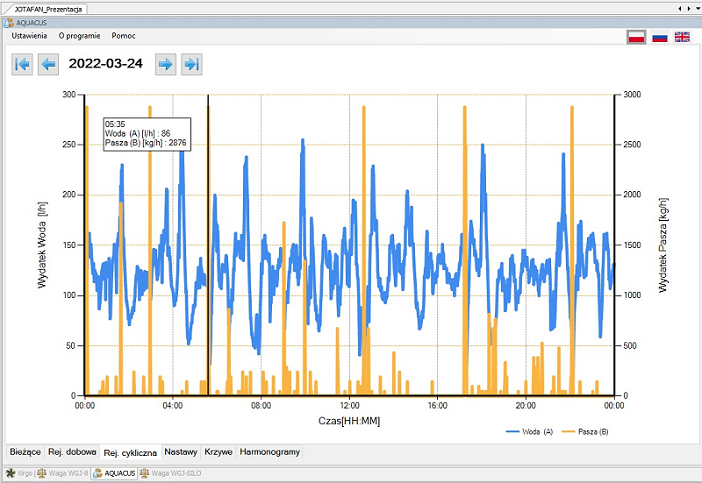The width and height of the screenshot is (702, 483).
Task: Open the Waga WGJ-8 module tab
Action: [x=63, y=473]
